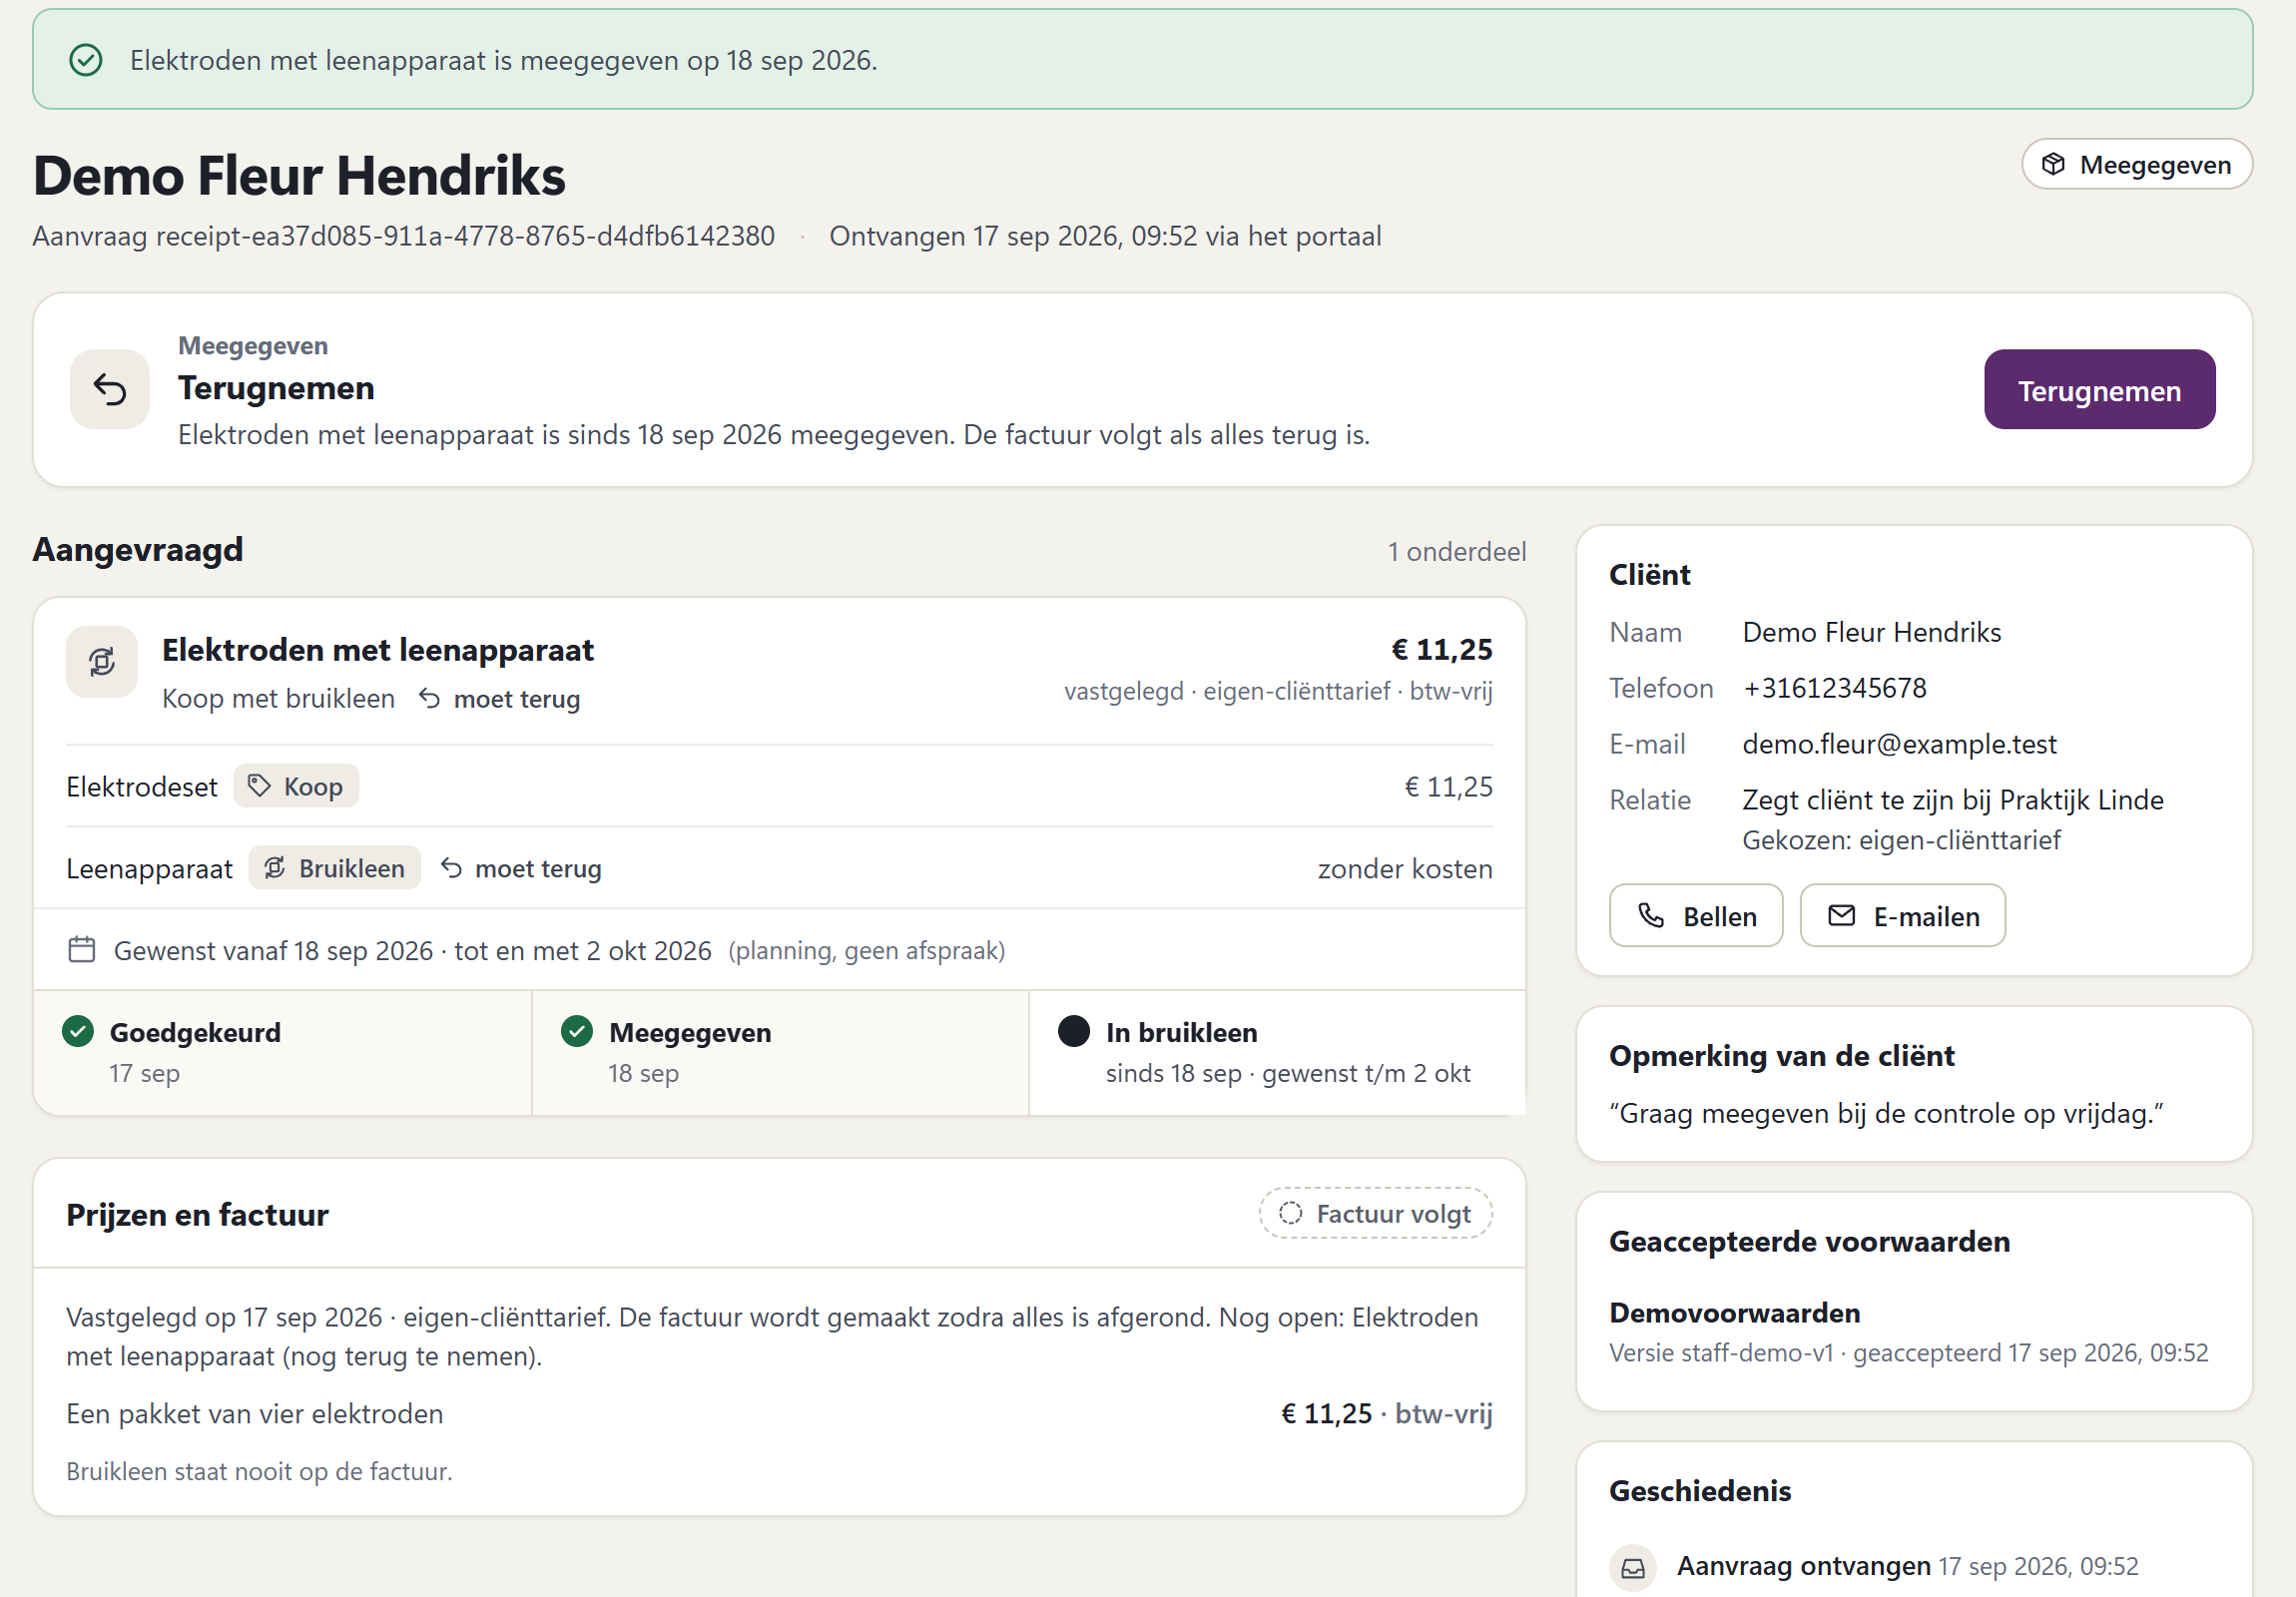This screenshot has height=1597, width=2296.
Task: Click the Meegegeven status pill at the top right
Action: [x=2137, y=164]
